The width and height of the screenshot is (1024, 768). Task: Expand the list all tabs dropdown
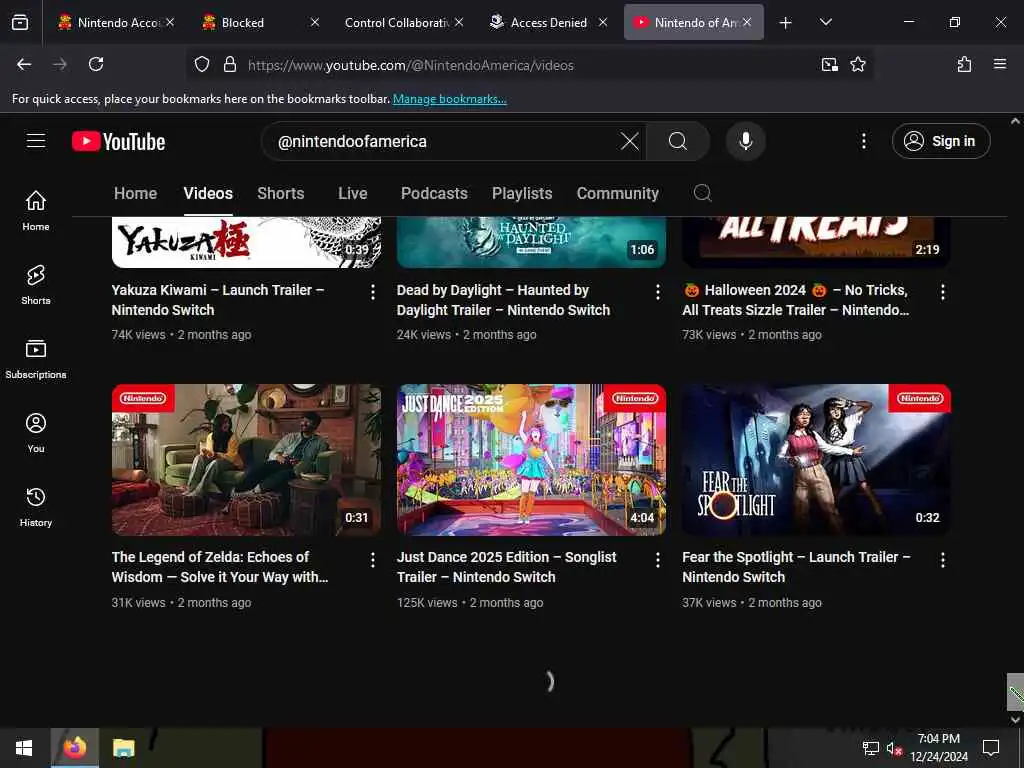(825, 22)
